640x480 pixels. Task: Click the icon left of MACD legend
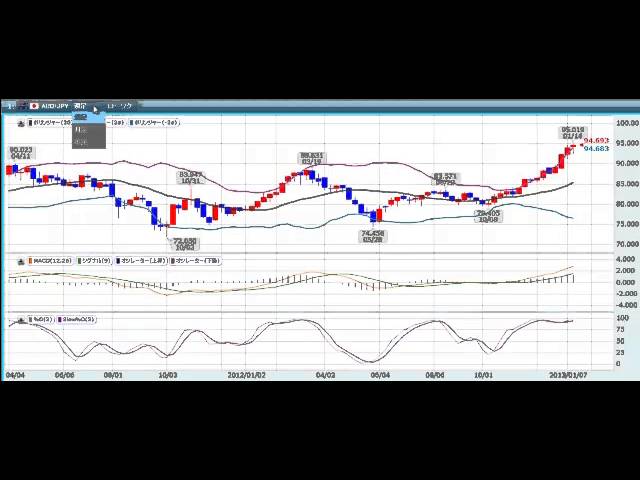click(x=20, y=261)
